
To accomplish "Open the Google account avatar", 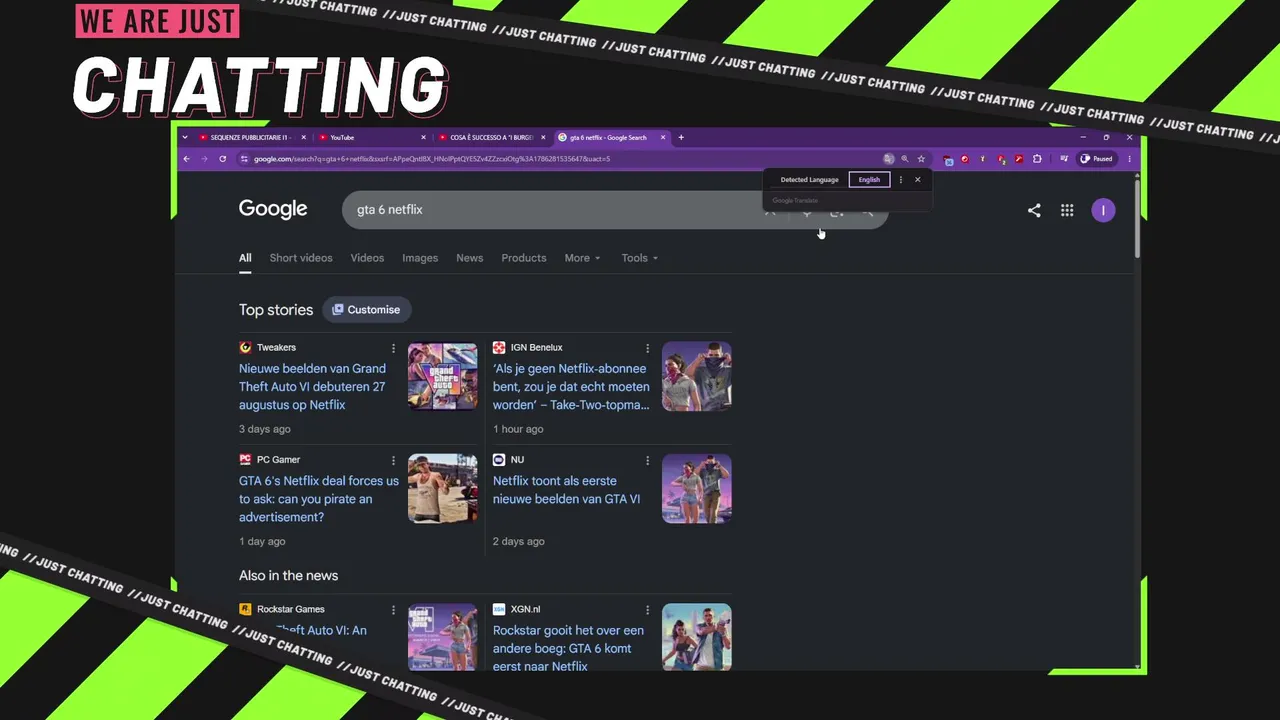I will 1103,210.
